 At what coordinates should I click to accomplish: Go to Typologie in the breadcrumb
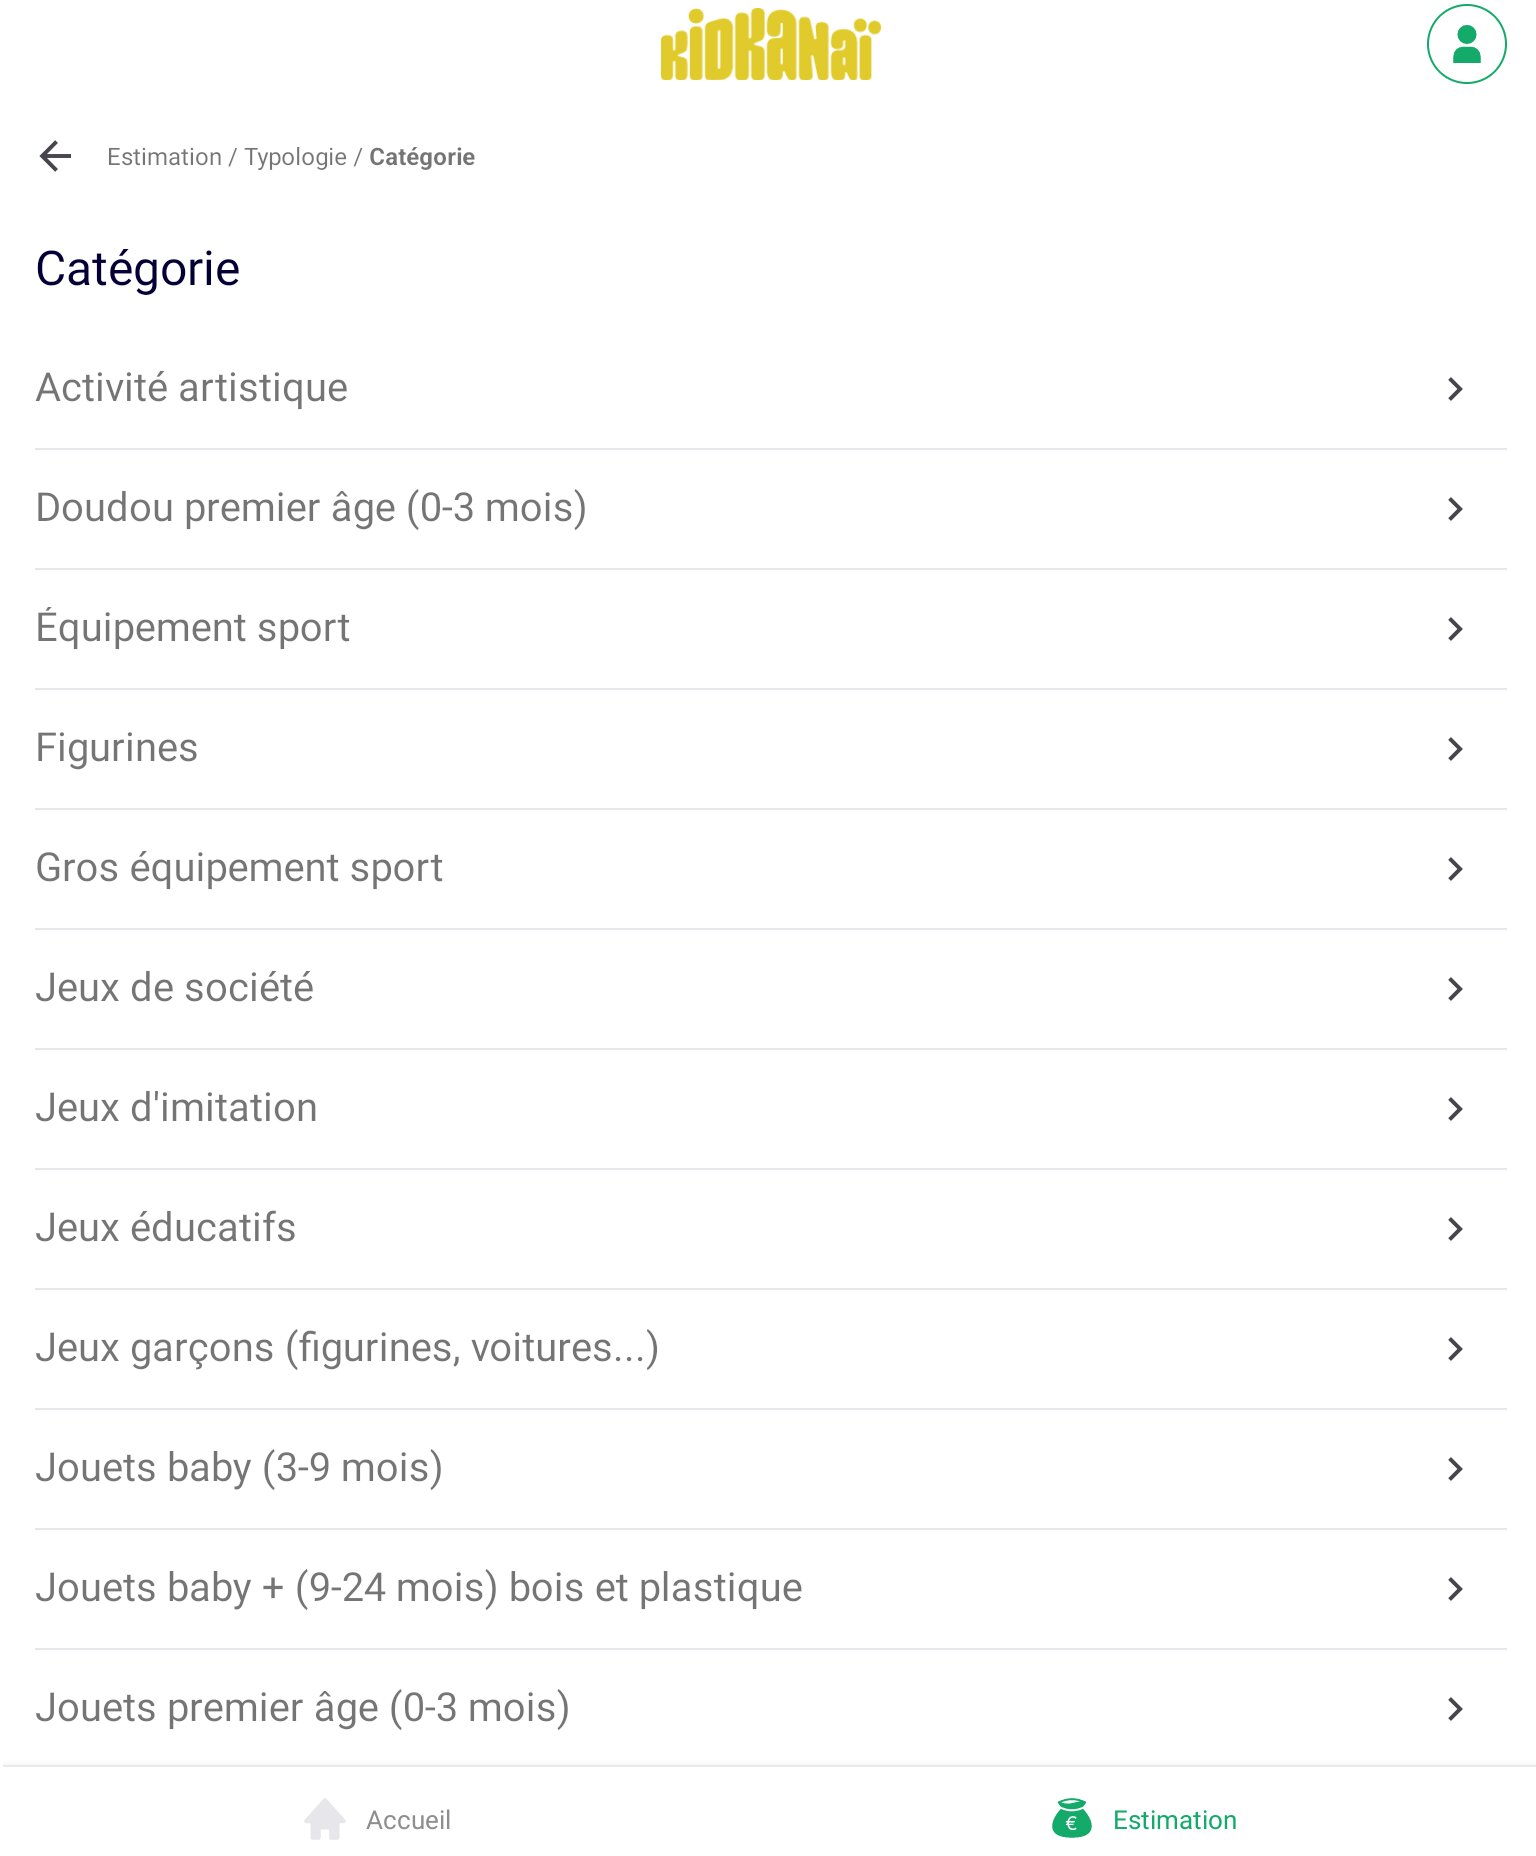point(295,157)
